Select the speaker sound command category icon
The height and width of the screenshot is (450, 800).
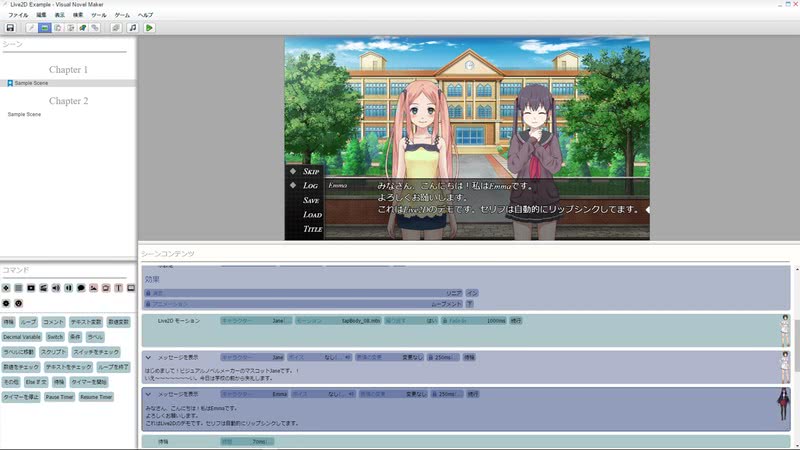(56, 288)
